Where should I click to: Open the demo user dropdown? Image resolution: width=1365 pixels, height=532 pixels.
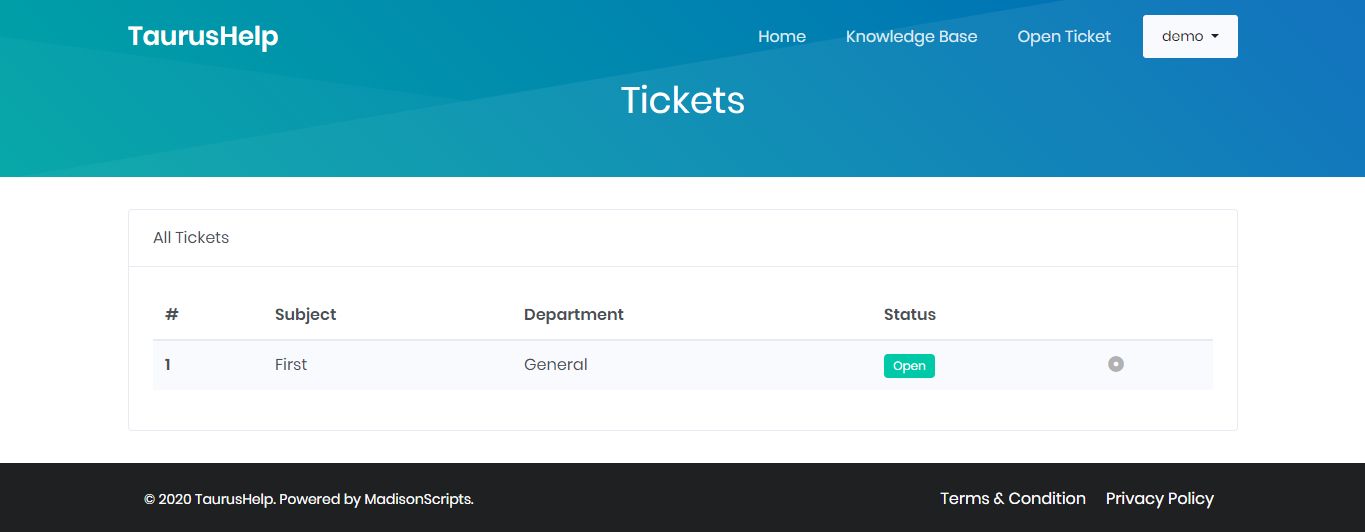coord(1190,36)
